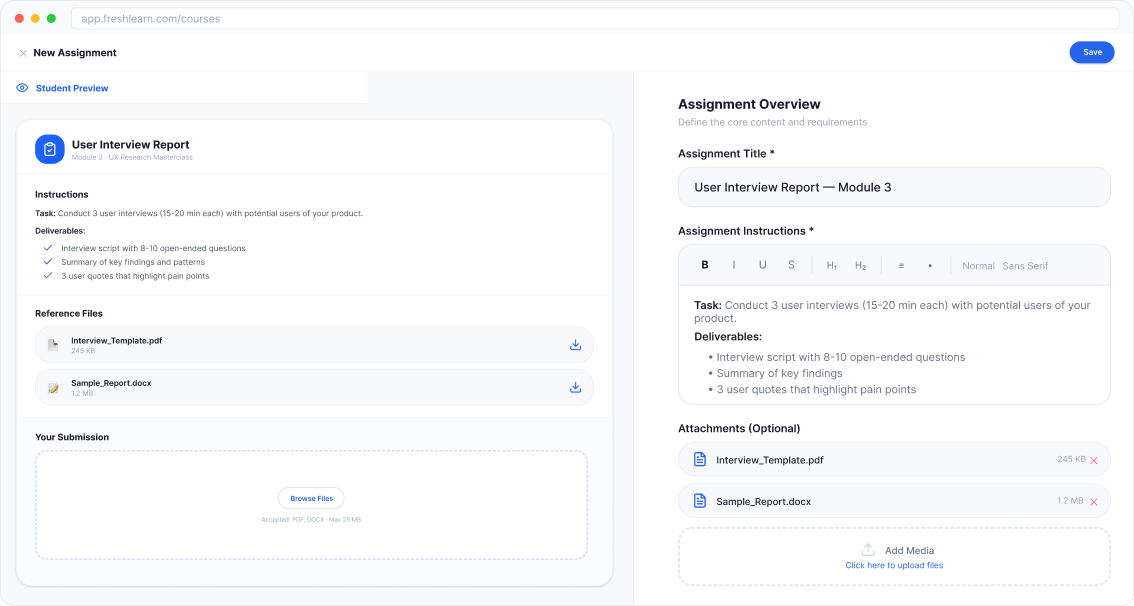
Task: Download Sample_Report.docx from Reference Files
Action: click(x=575, y=387)
